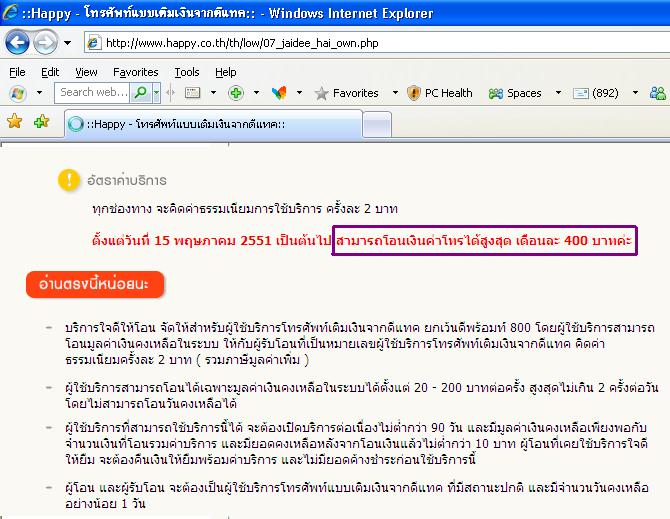The width and height of the screenshot is (670, 519).
Task: Click the paragraph beginning ผู้โอน และผู้รับโอน
Action: 357,496
